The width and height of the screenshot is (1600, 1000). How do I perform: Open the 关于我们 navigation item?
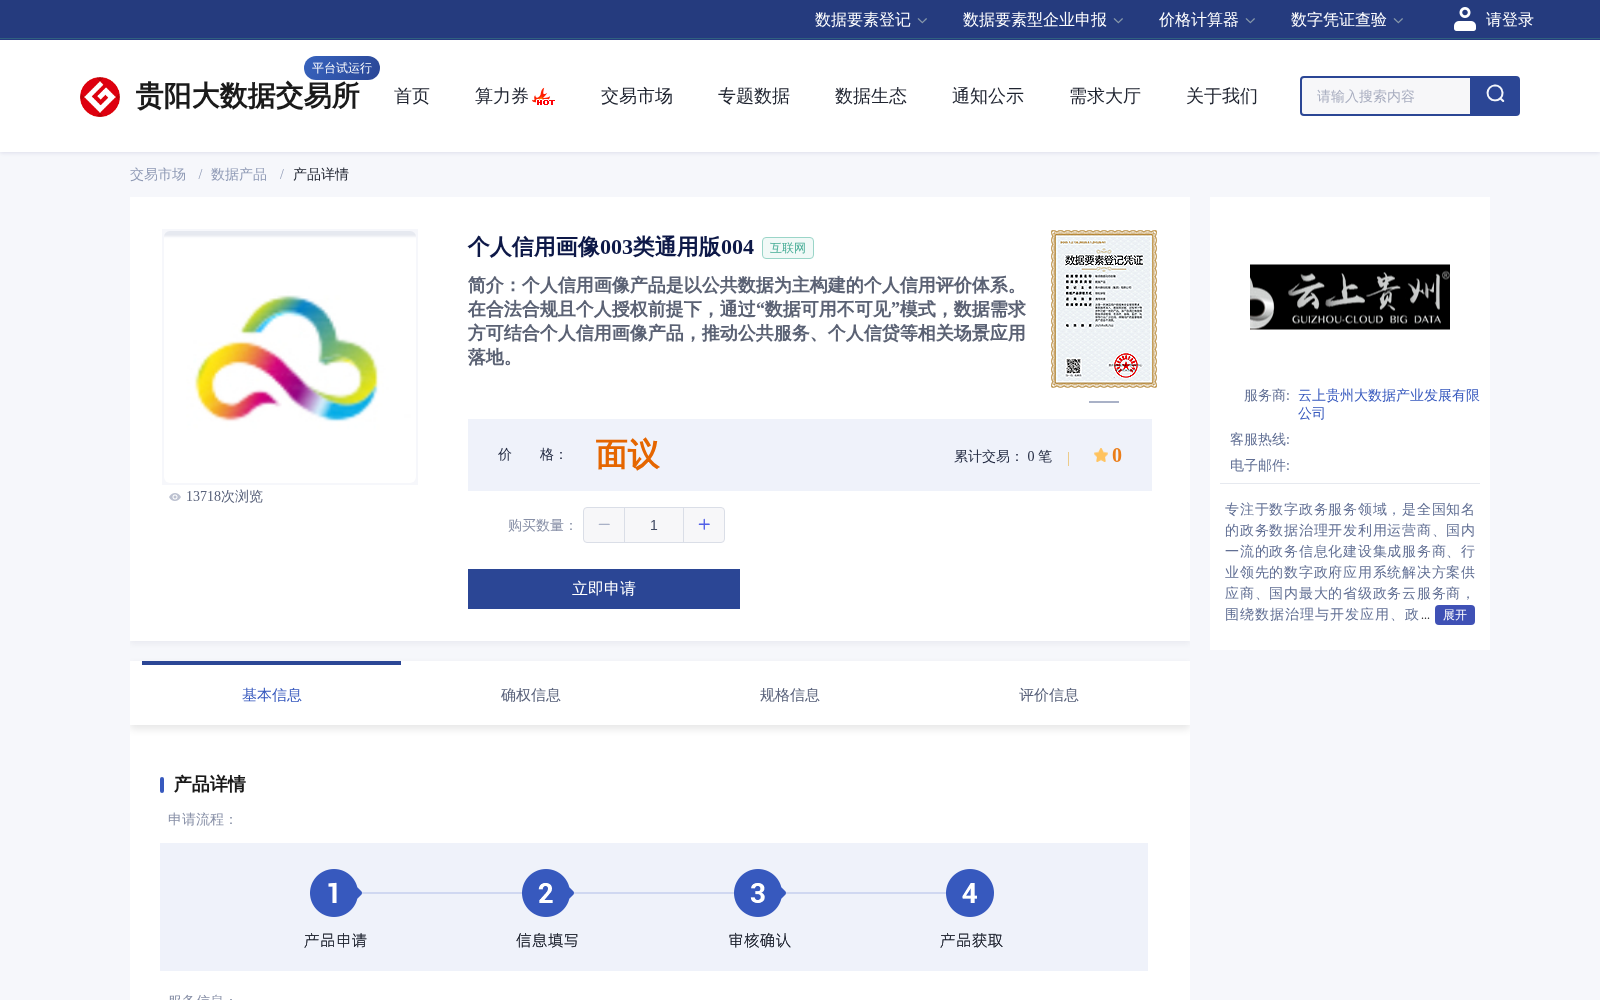point(1222,96)
